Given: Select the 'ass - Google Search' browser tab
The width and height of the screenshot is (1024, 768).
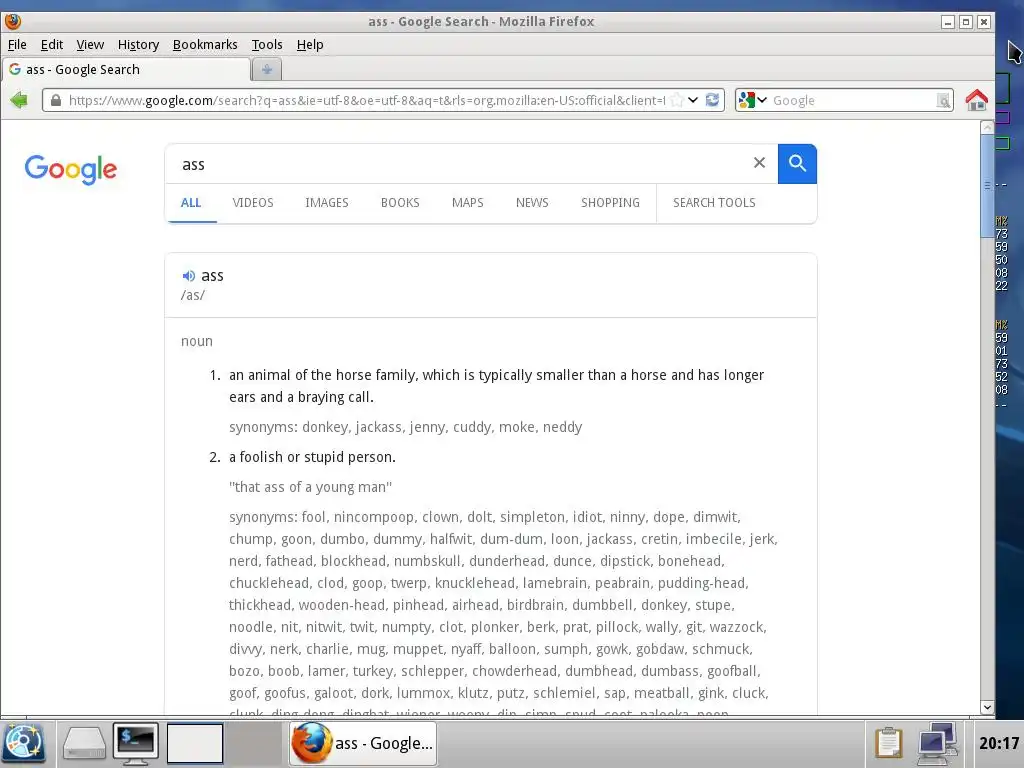Looking at the screenshot, I should pos(126,69).
